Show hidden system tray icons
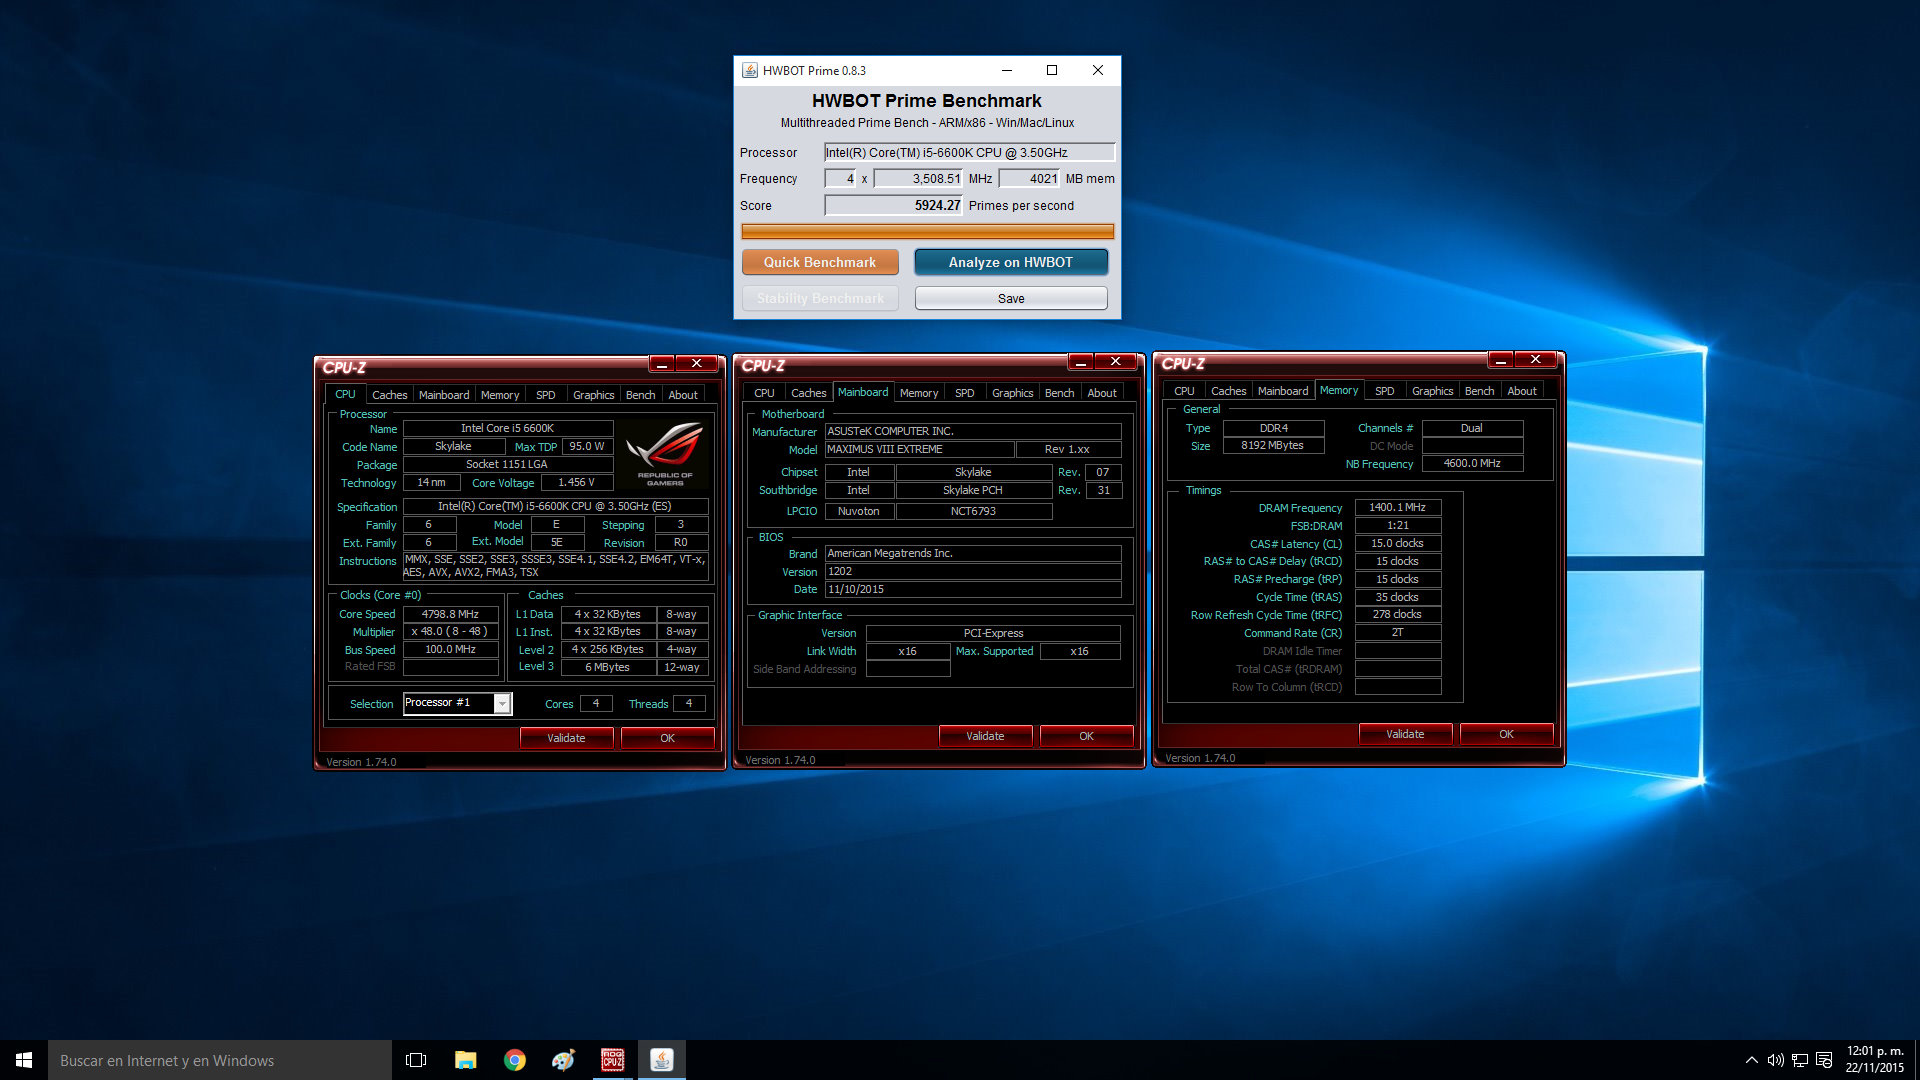 pyautogui.click(x=1751, y=1060)
